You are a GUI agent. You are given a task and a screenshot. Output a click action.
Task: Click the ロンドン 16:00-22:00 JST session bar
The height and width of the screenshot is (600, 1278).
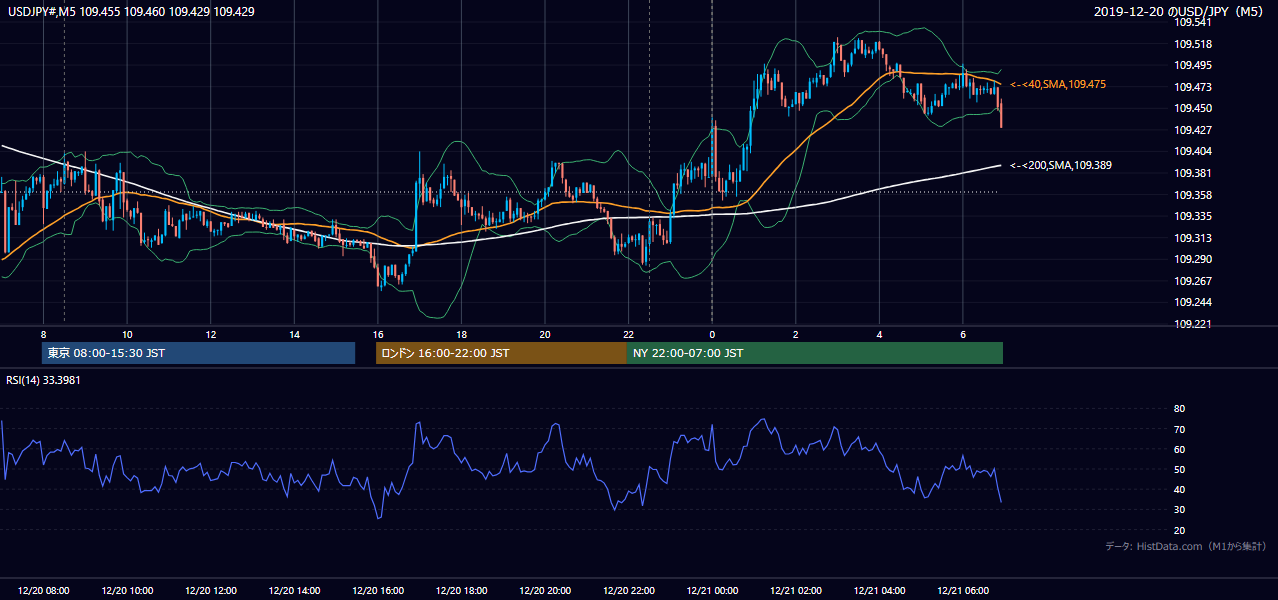(501, 353)
